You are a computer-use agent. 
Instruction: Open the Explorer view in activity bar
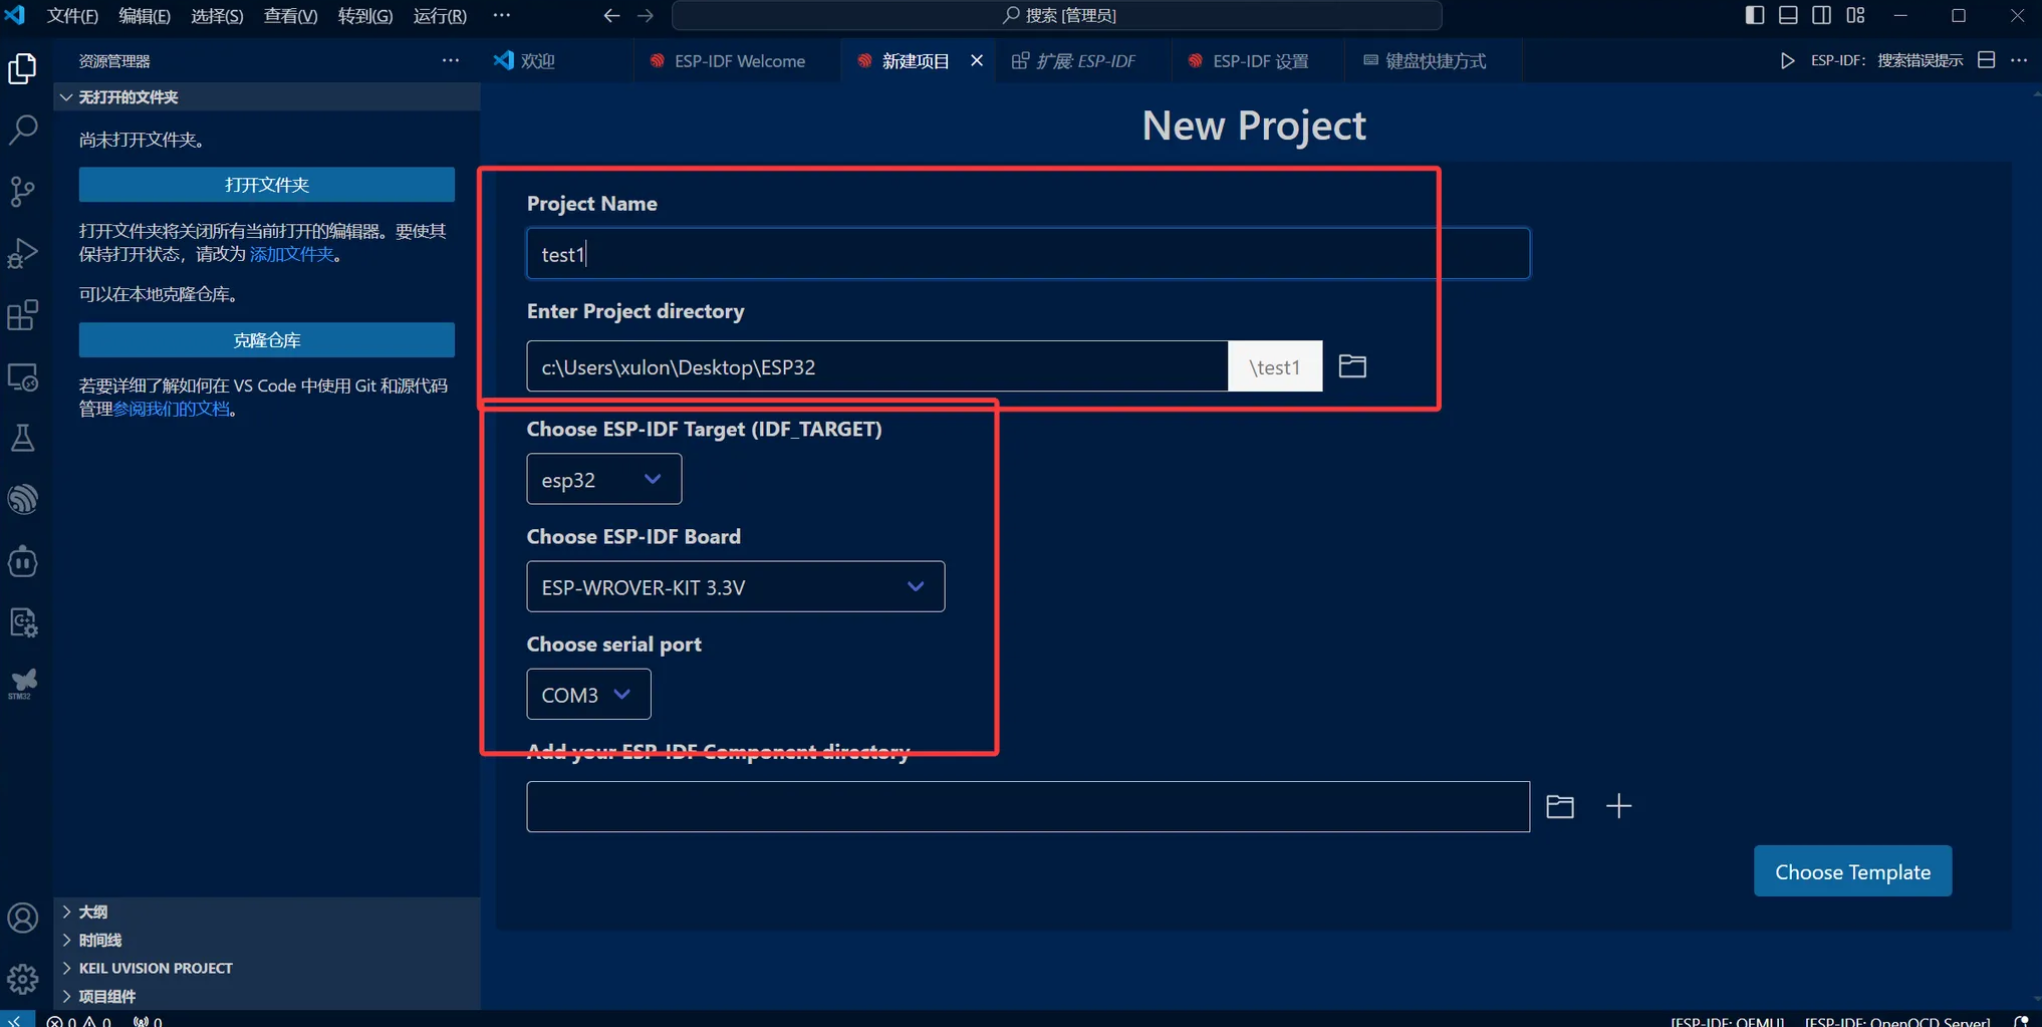click(23, 68)
